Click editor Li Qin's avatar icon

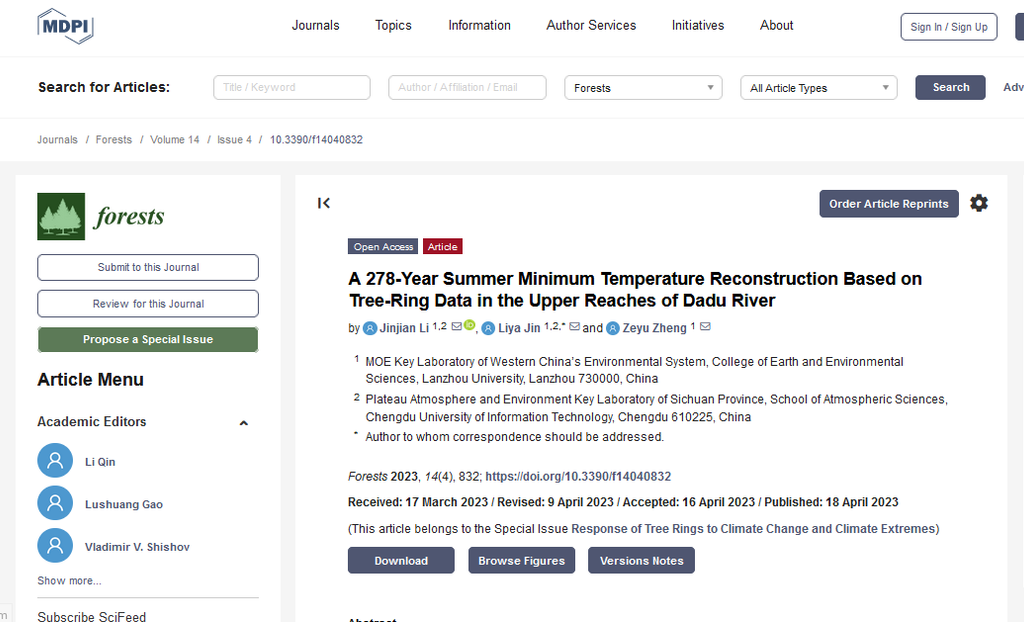(x=55, y=461)
